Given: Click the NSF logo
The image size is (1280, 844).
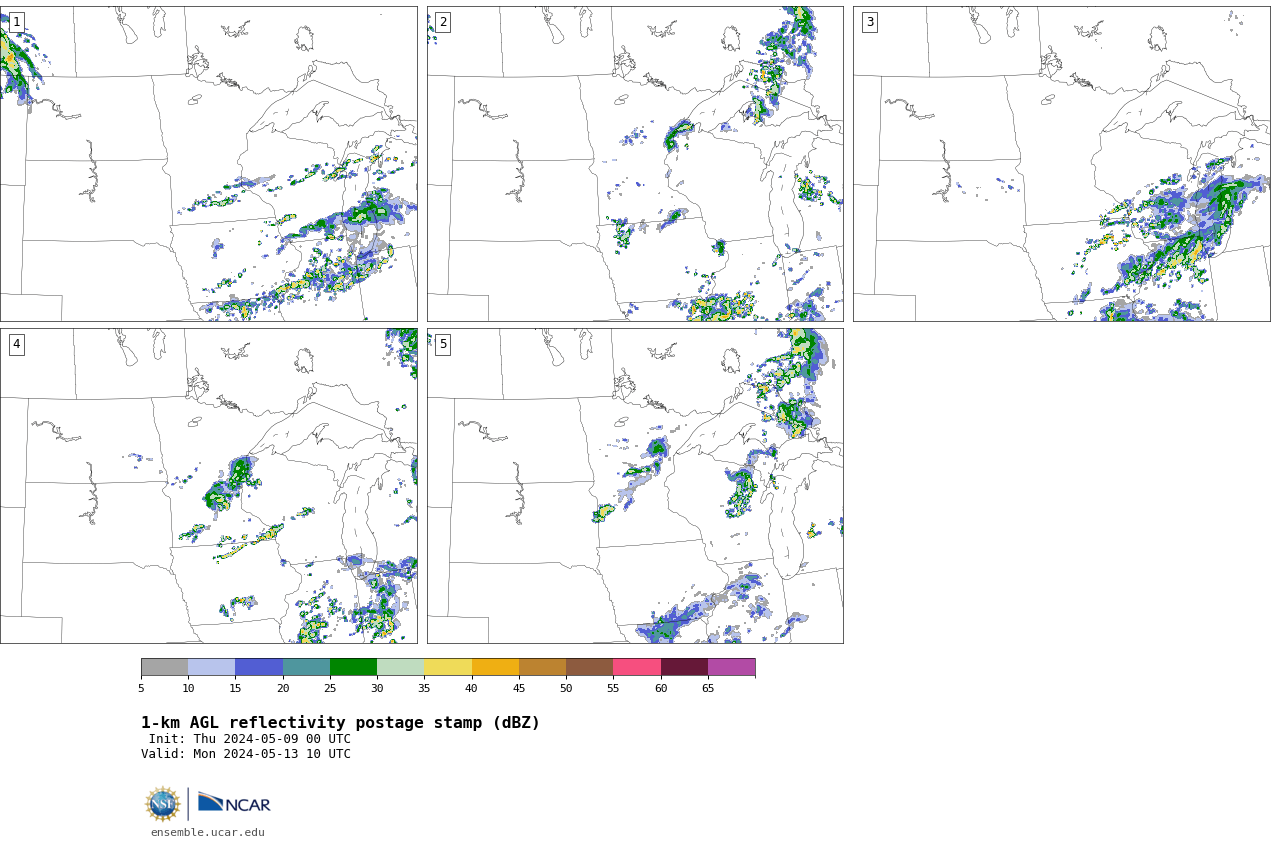Looking at the screenshot, I should (x=162, y=804).
